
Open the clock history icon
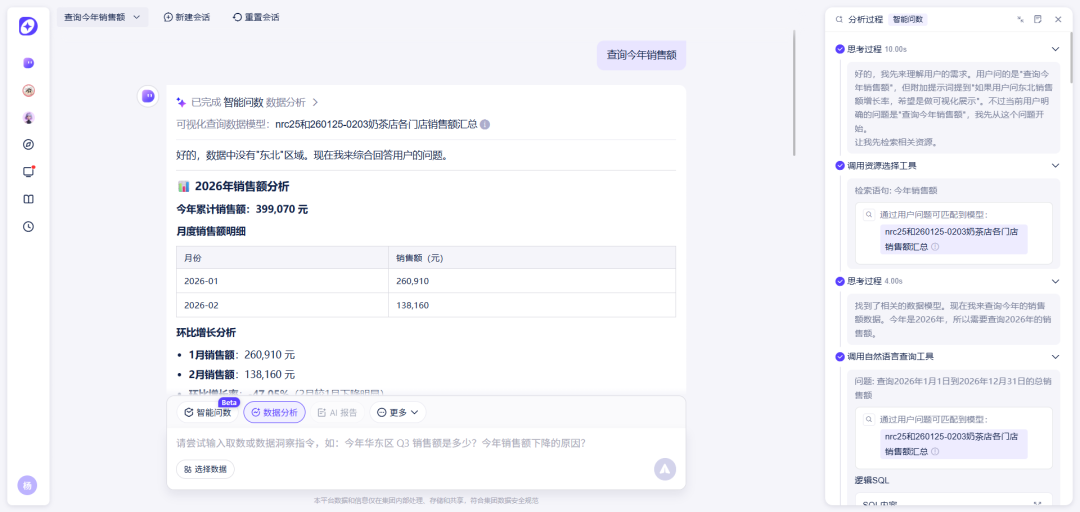pyautogui.click(x=28, y=226)
